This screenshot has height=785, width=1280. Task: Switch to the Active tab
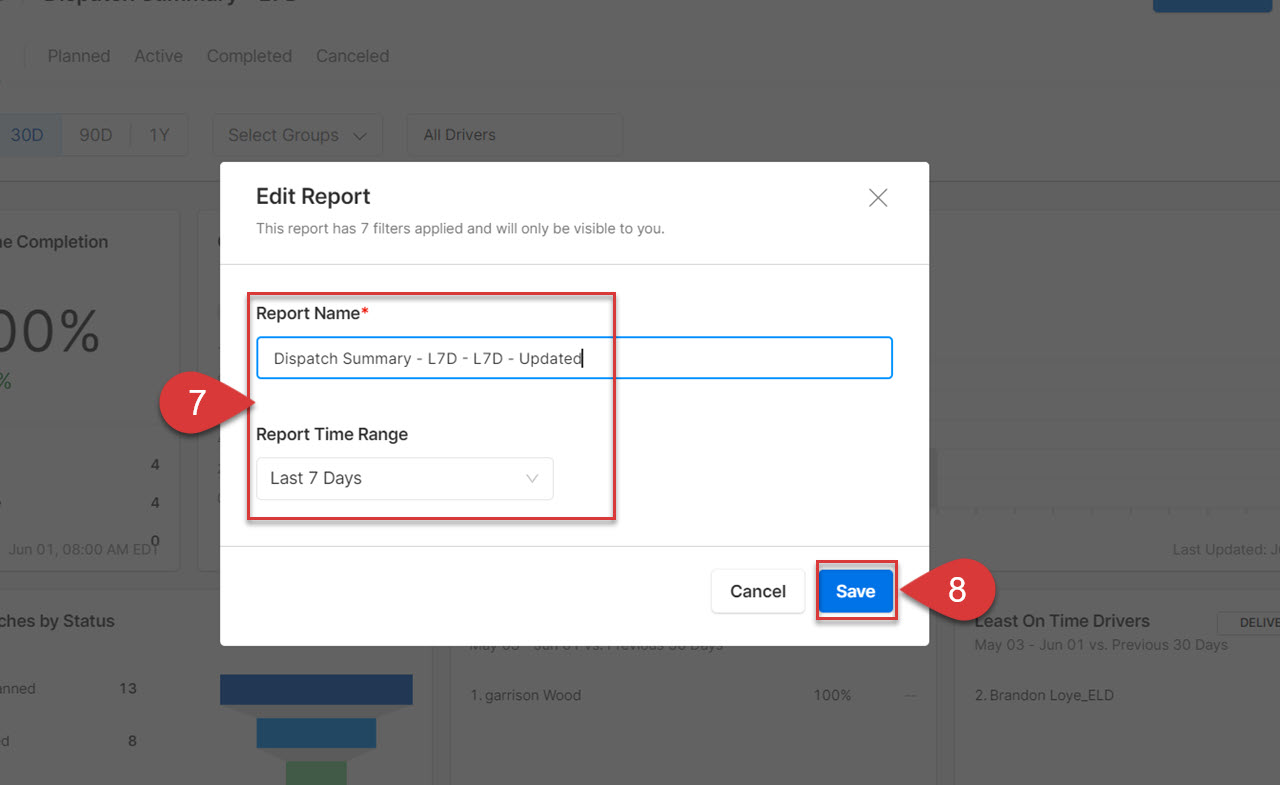click(159, 56)
